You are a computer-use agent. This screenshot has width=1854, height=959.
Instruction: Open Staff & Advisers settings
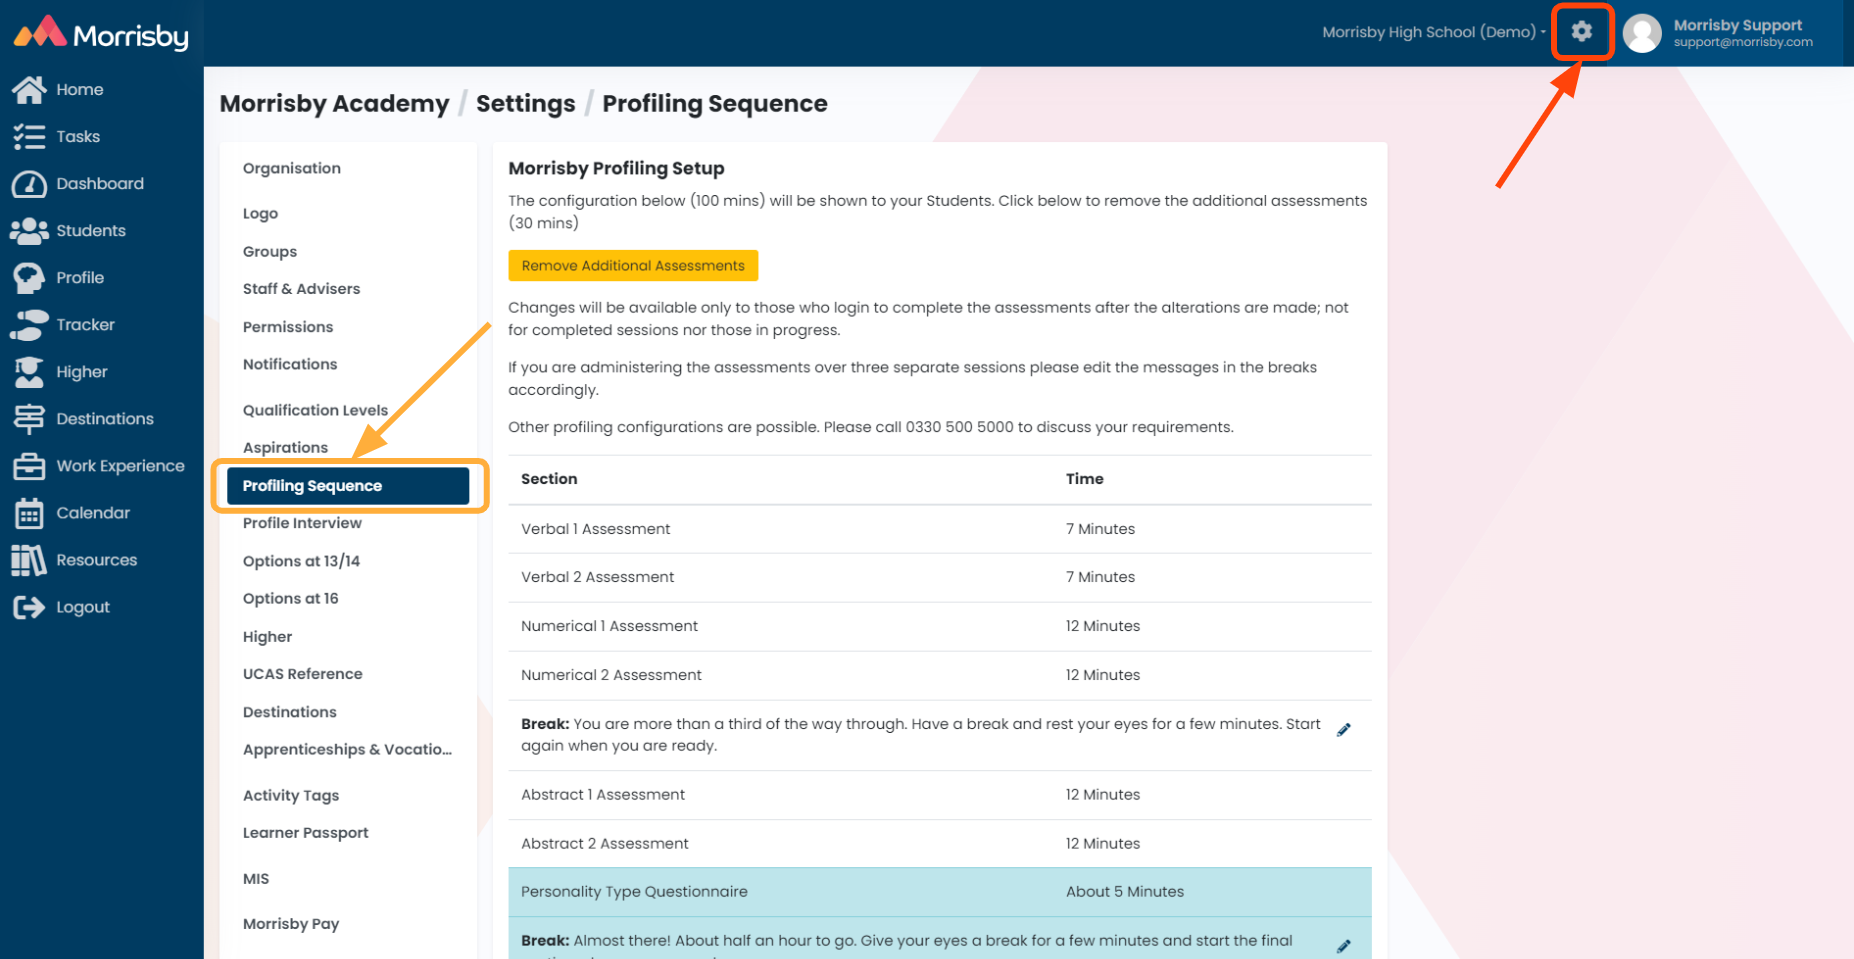tap(301, 288)
